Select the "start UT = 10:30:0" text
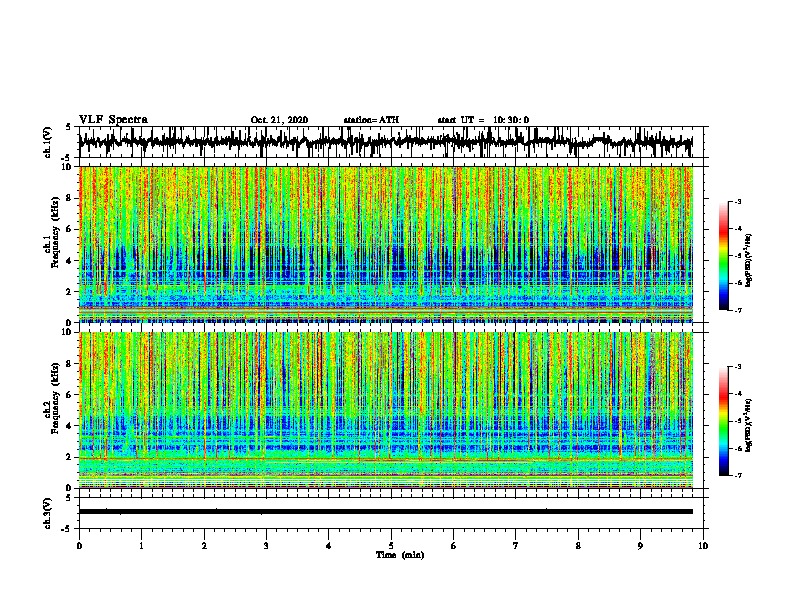Screen dimensions: 792x612 coord(483,120)
